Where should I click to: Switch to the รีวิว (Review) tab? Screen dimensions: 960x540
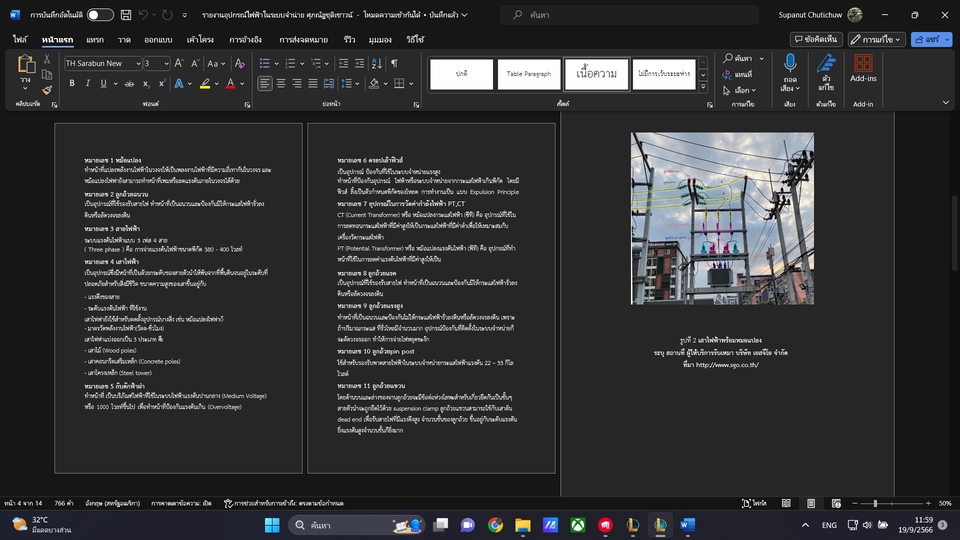click(x=349, y=39)
